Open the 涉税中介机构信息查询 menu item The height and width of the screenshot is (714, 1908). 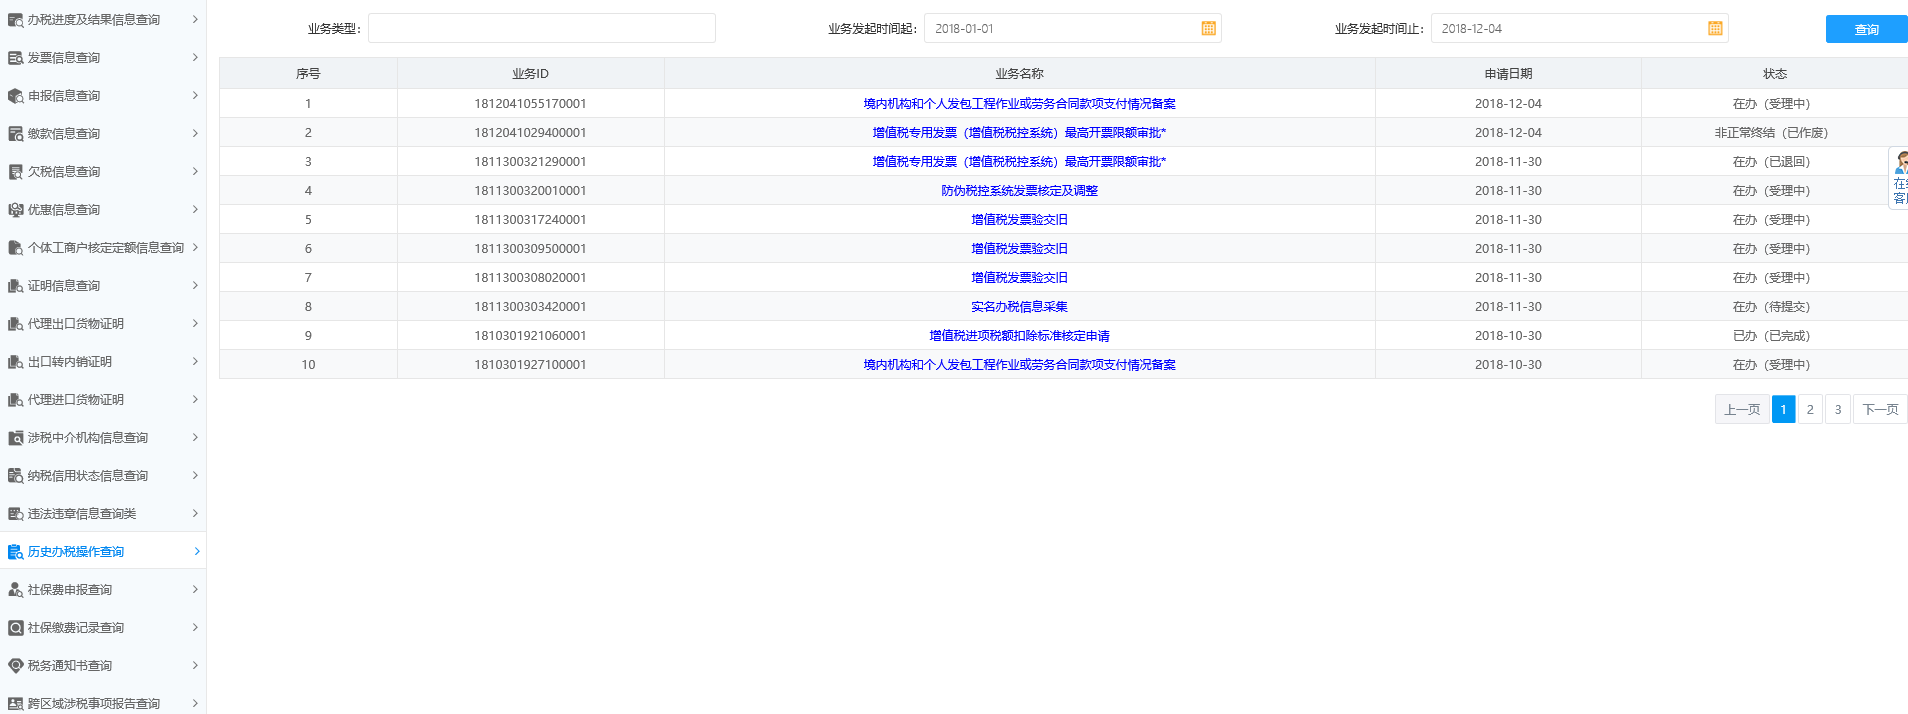point(103,438)
